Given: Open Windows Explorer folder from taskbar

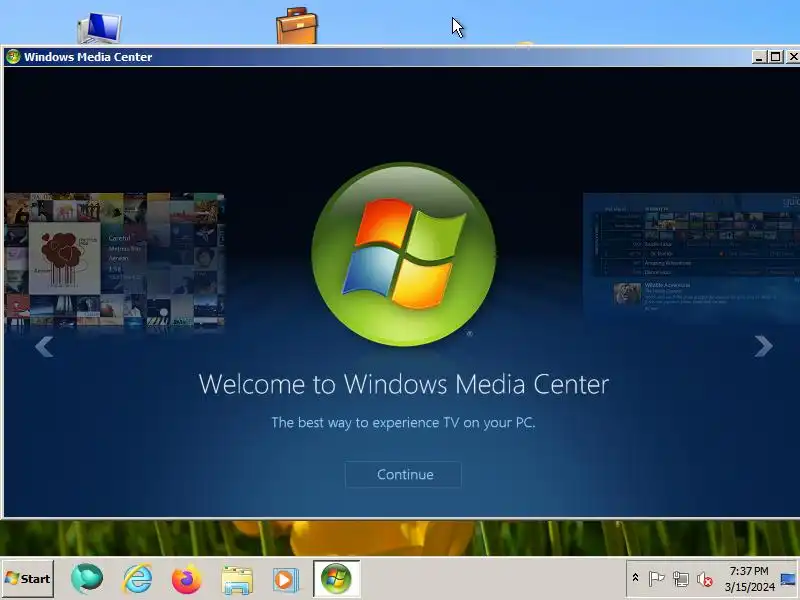Looking at the screenshot, I should coord(237,580).
